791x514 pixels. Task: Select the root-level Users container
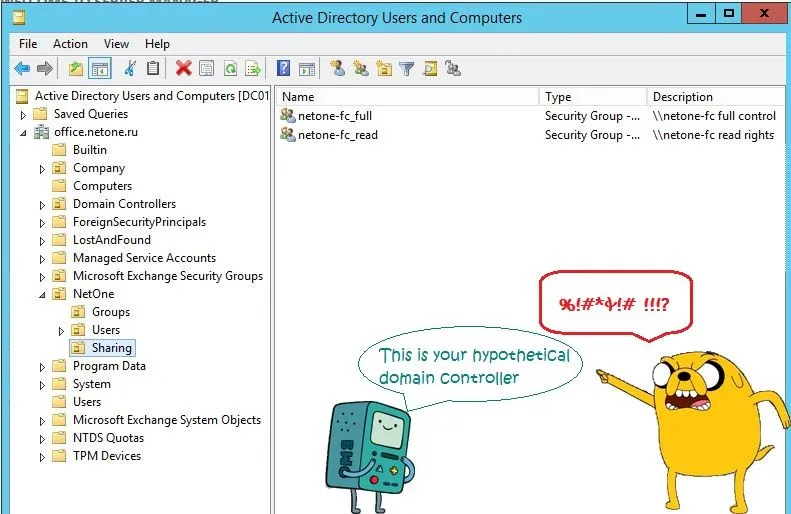(x=87, y=402)
